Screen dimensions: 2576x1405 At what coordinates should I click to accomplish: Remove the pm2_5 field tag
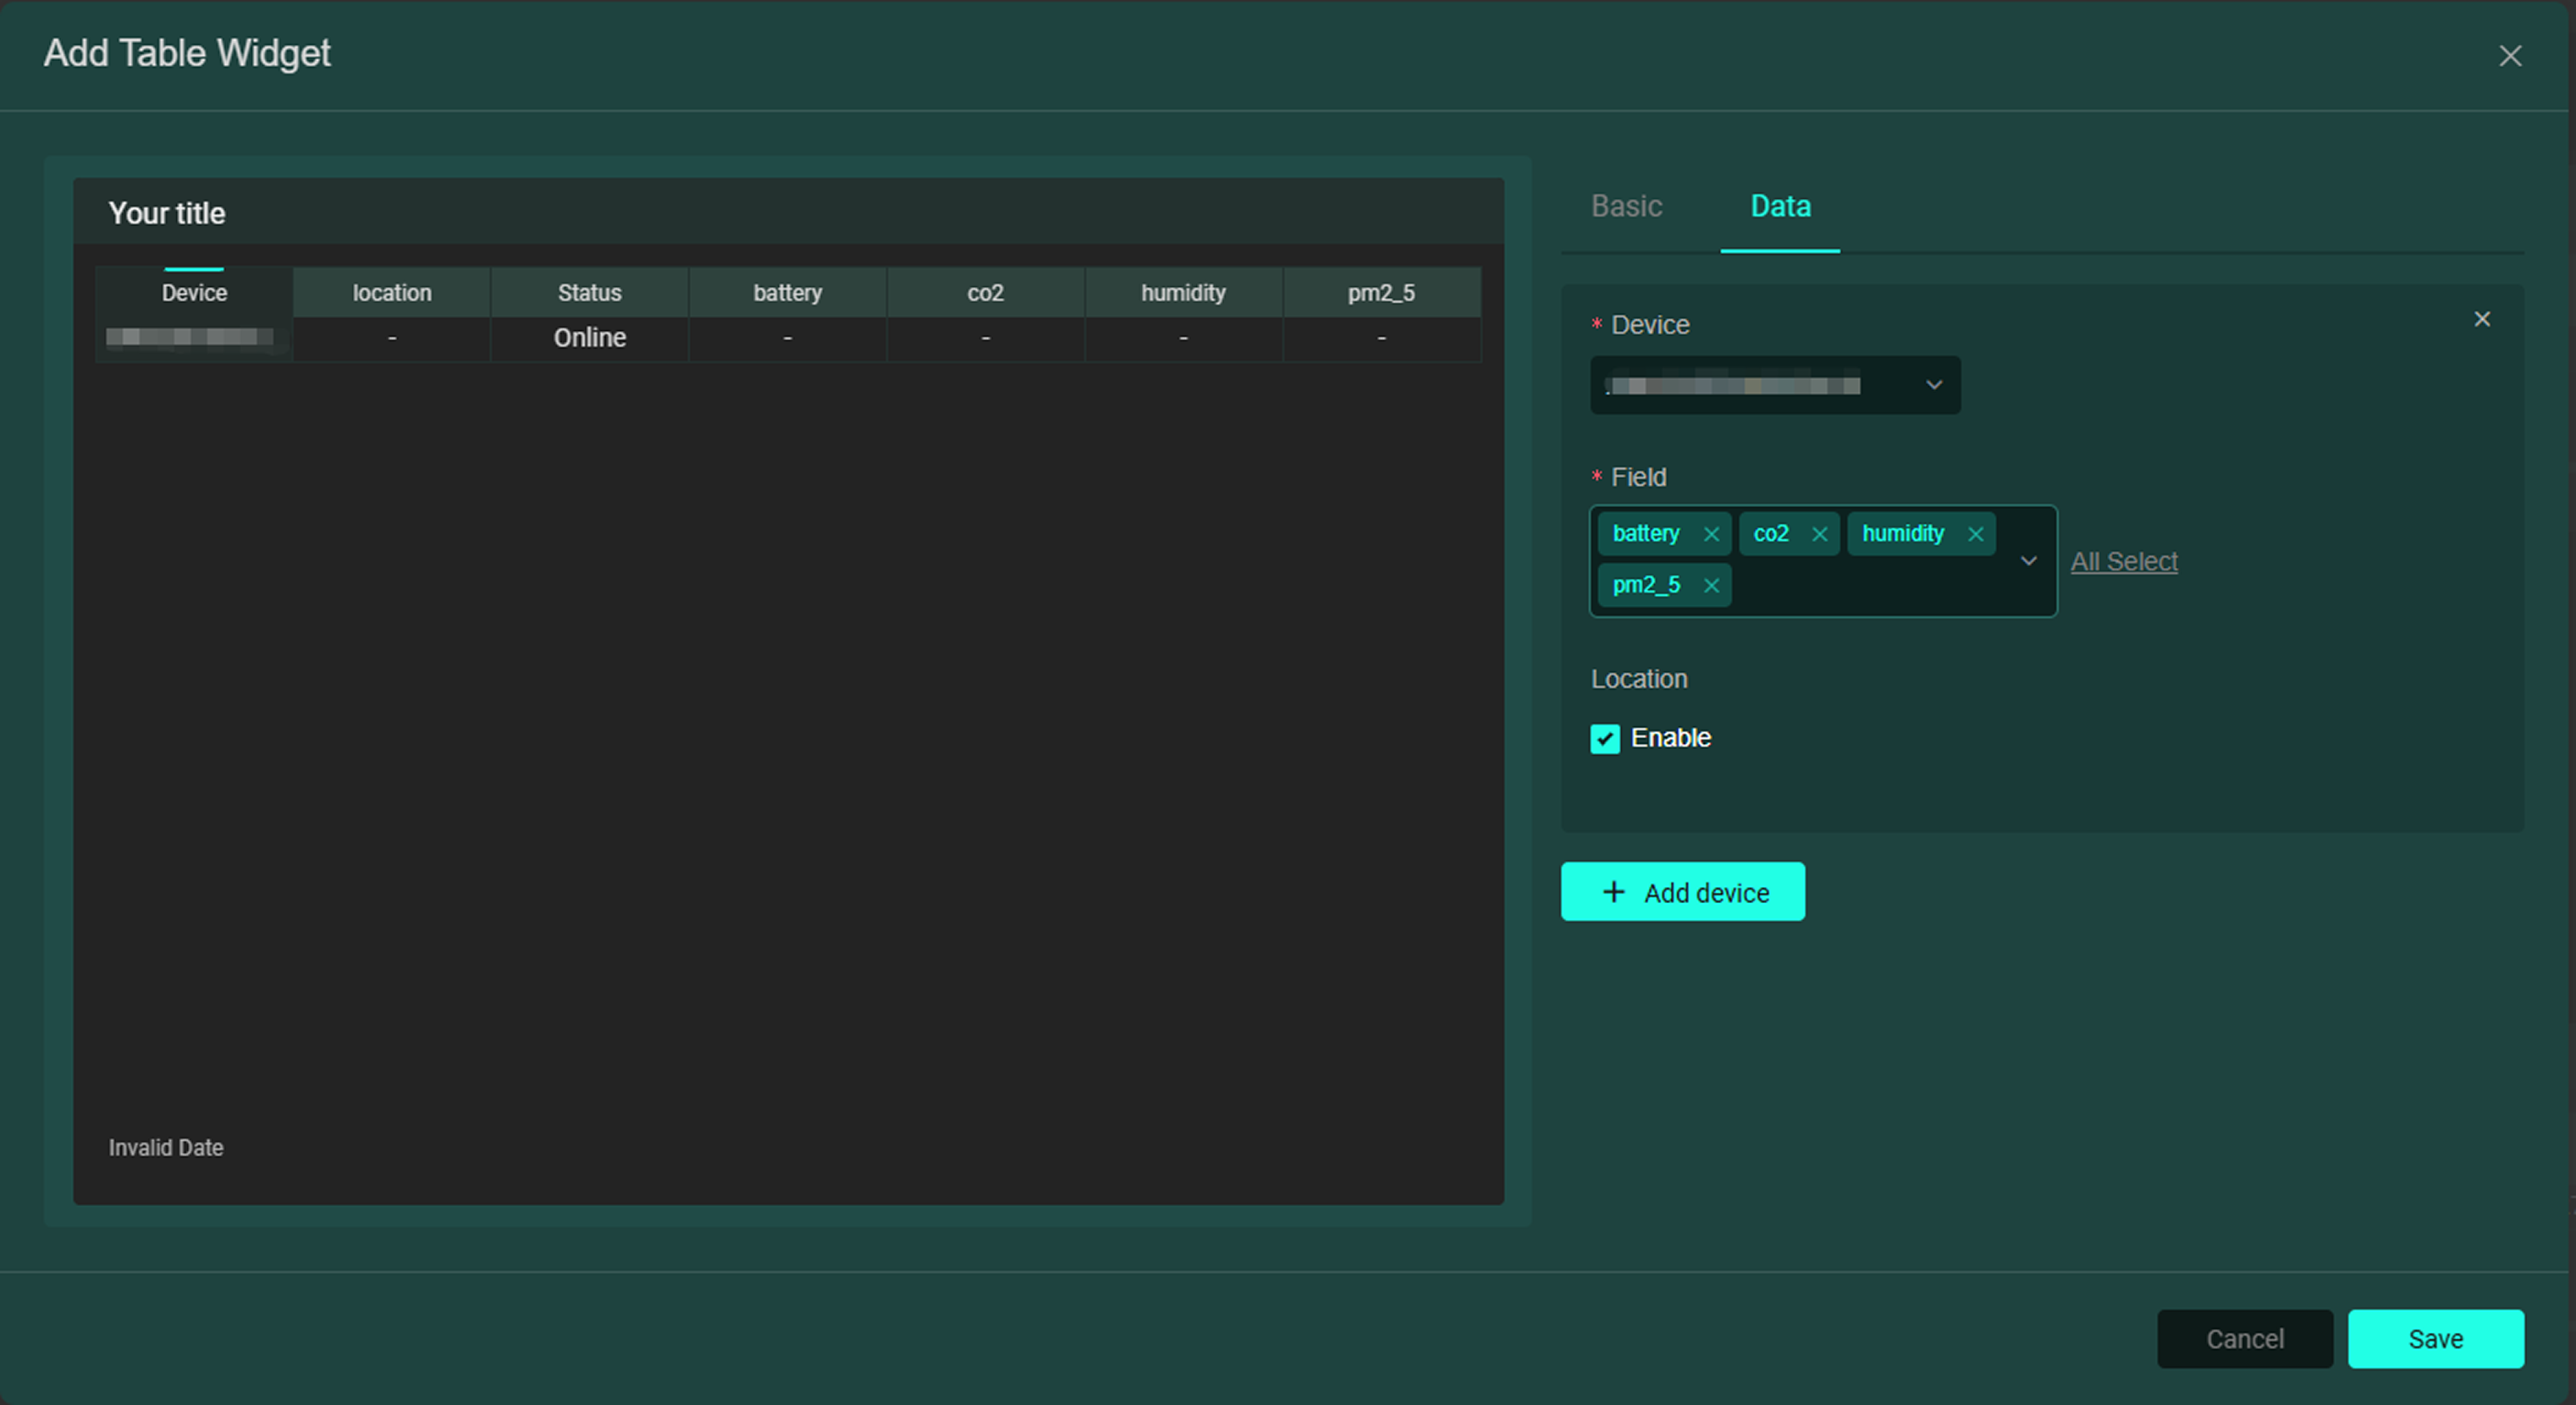(1711, 586)
